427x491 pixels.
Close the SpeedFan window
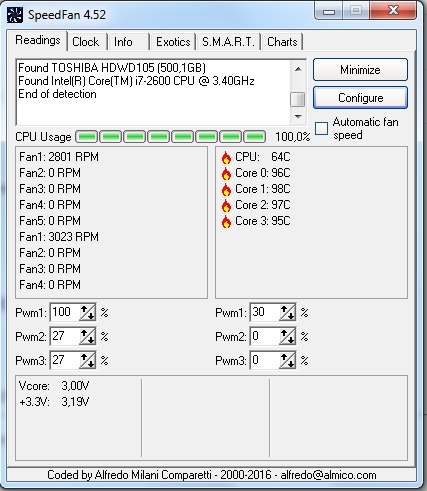click(x=393, y=11)
